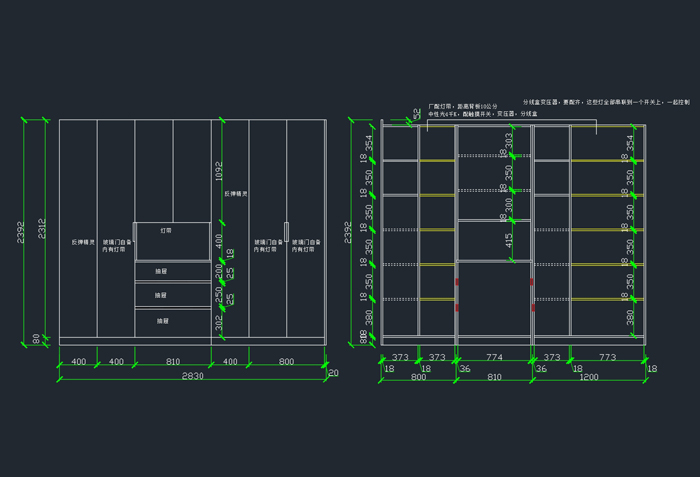The image size is (700, 477).
Task: Click the 灯带 label in the center compartment
Action: [x=166, y=230]
